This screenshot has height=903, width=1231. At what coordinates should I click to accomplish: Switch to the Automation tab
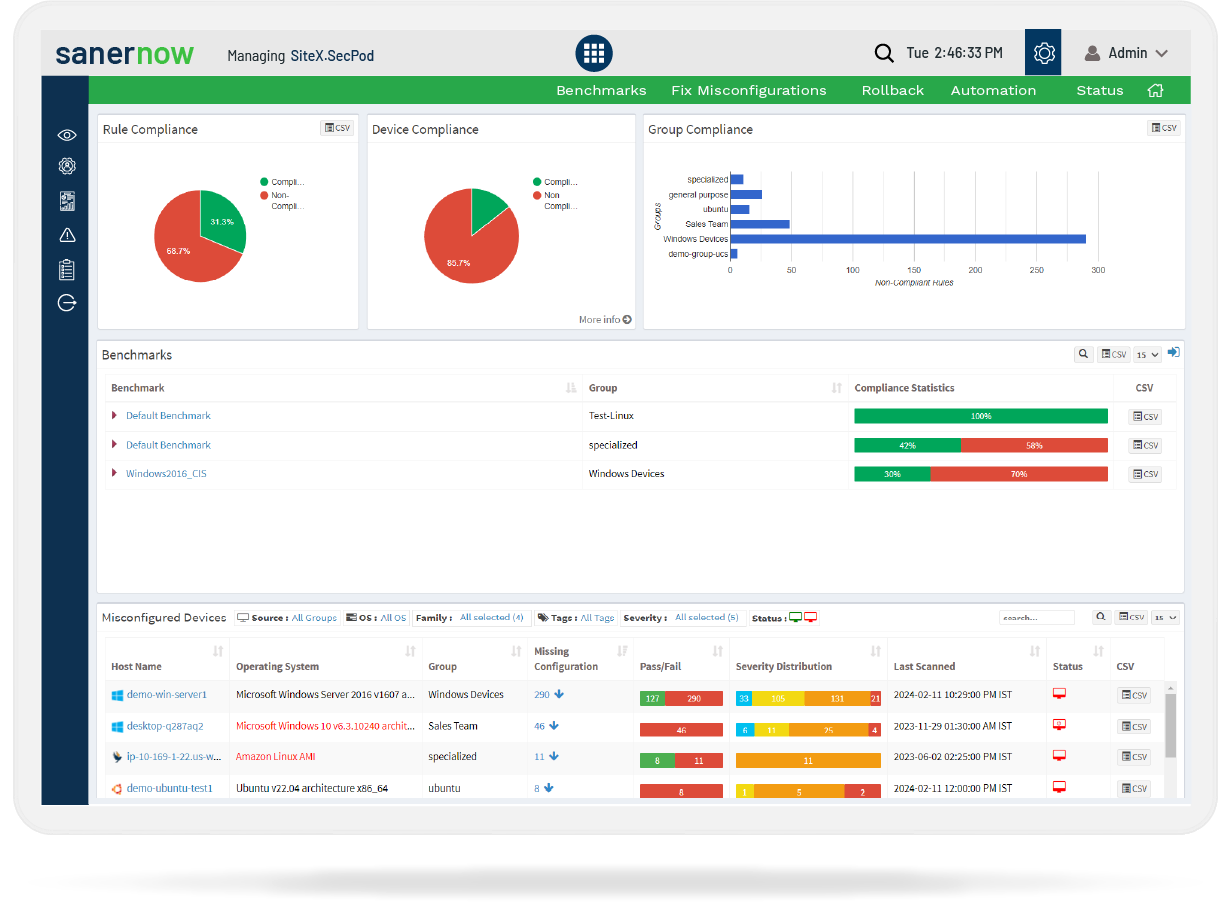993,90
